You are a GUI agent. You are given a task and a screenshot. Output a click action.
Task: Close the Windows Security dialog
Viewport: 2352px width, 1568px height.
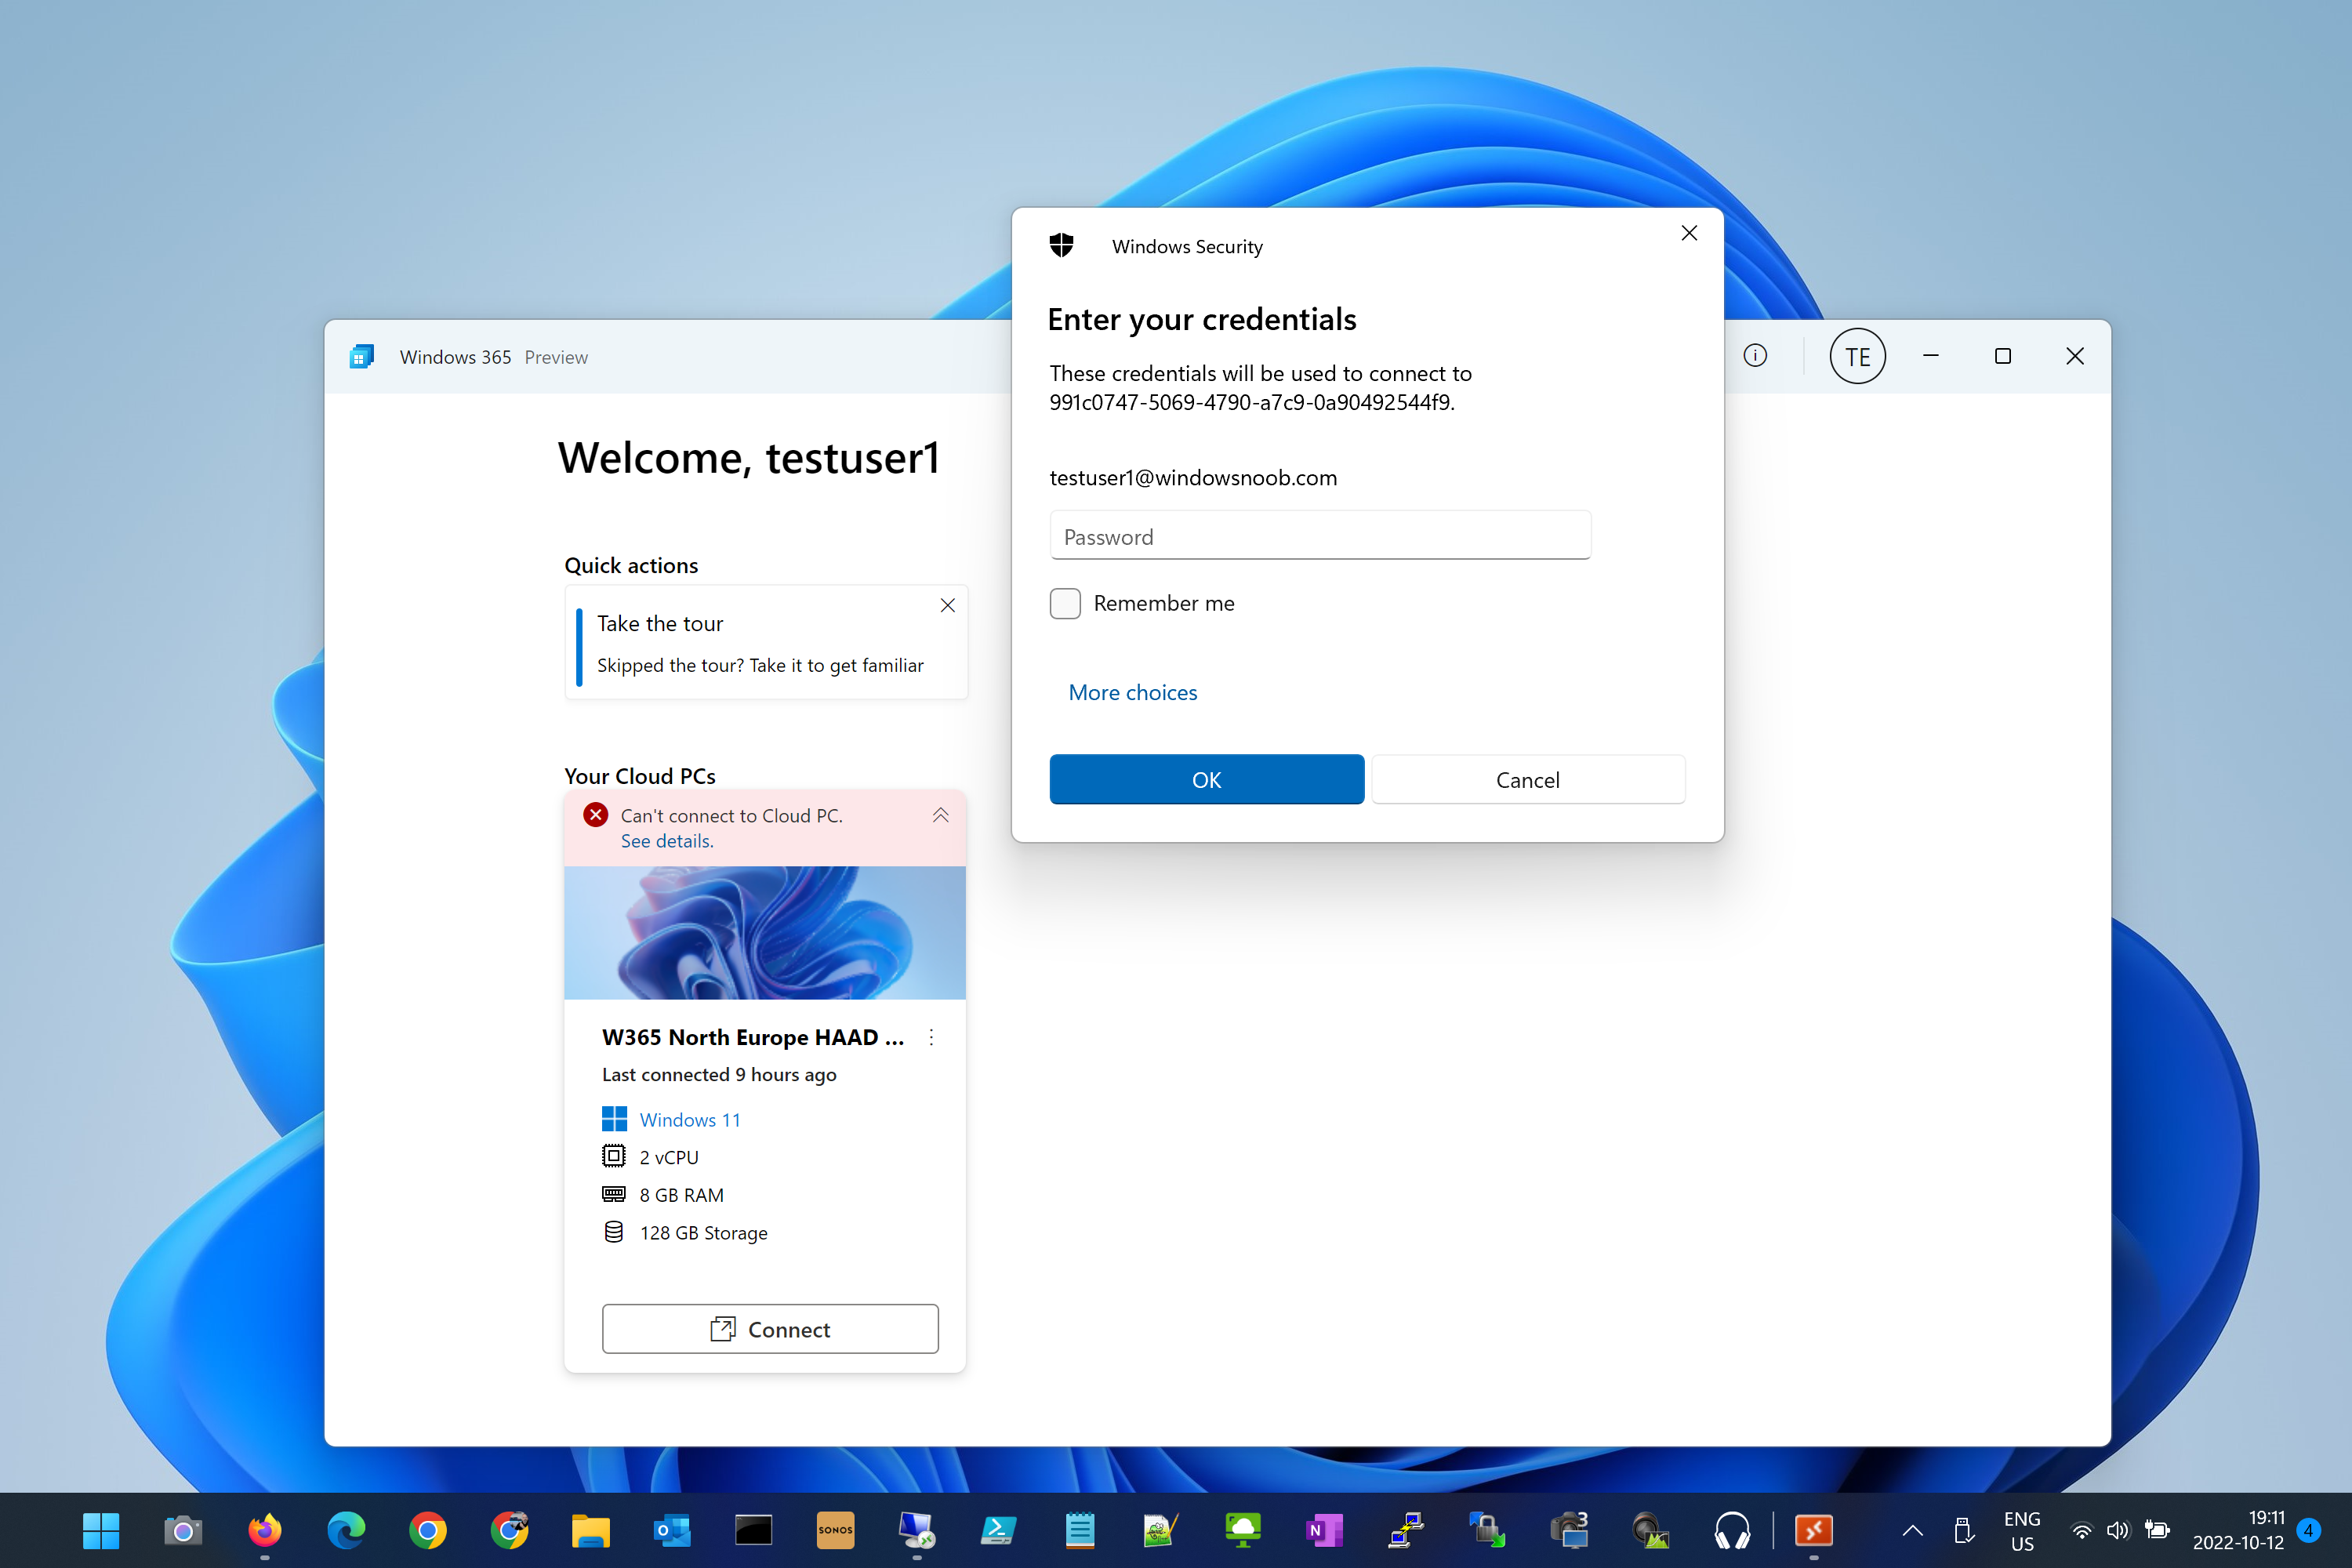pyautogui.click(x=1689, y=233)
